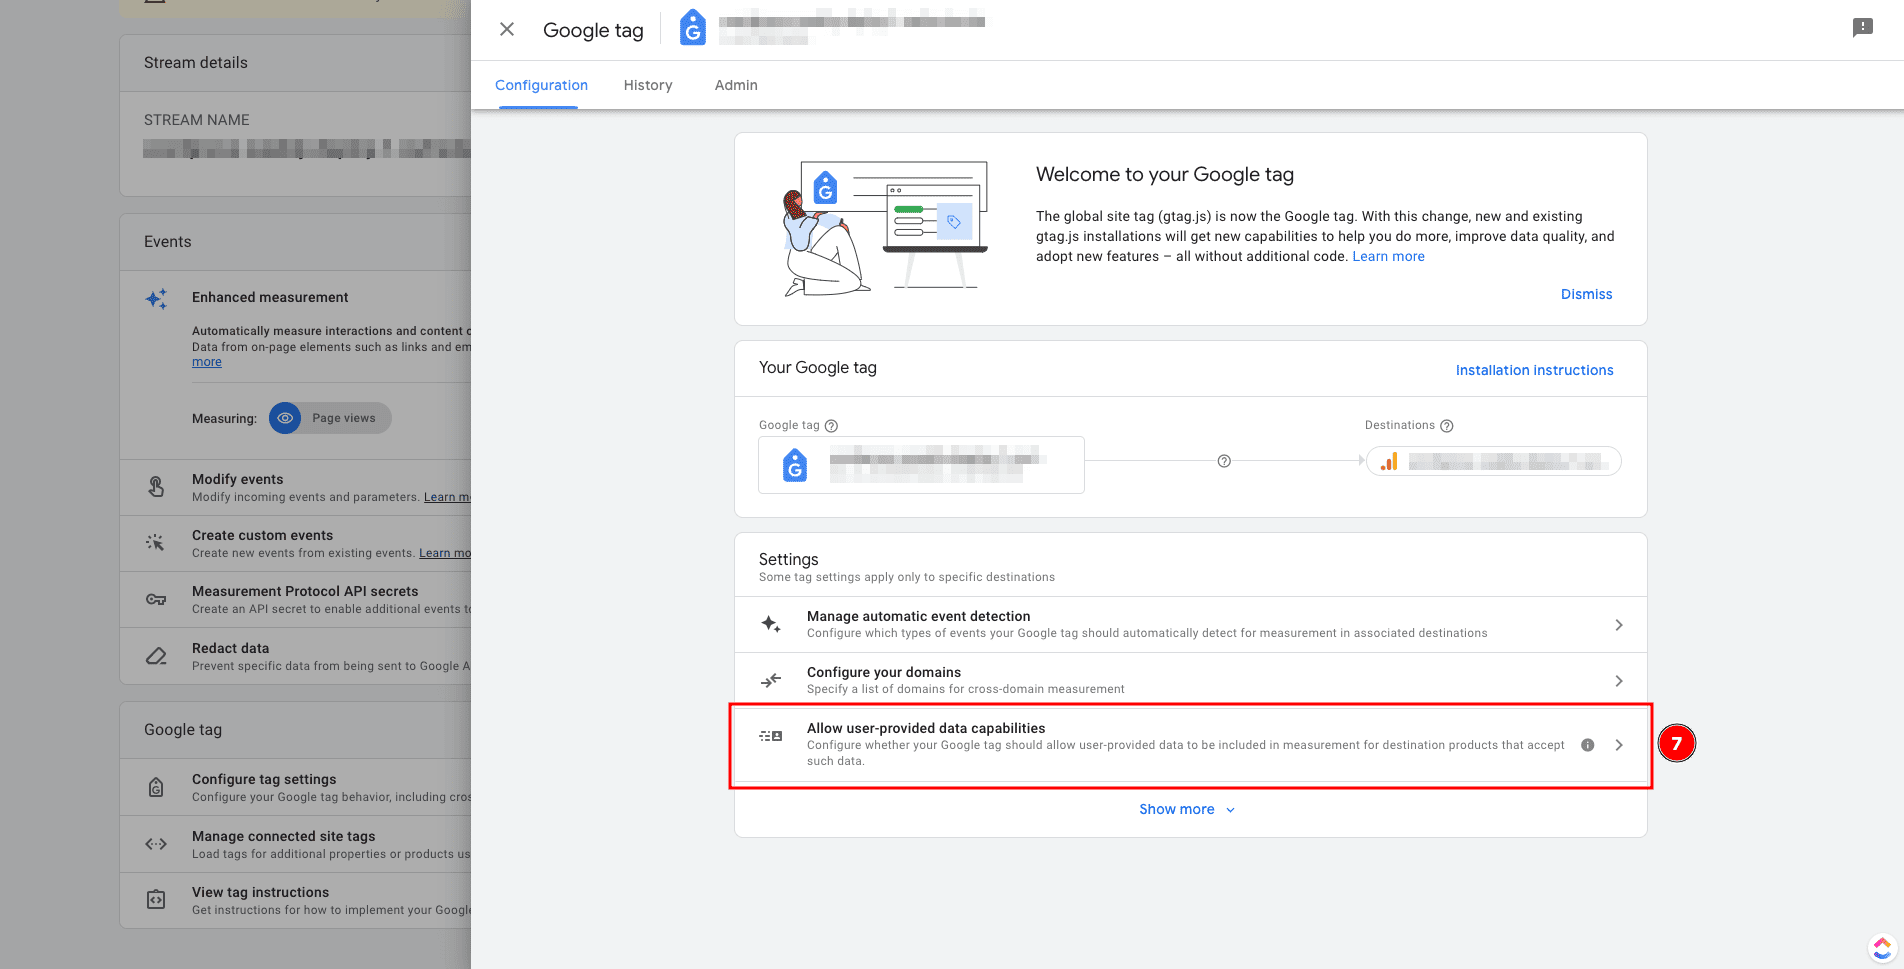Open Manage automatic event detection
Image resolution: width=1904 pixels, height=969 pixels.
pyautogui.click(x=1190, y=625)
